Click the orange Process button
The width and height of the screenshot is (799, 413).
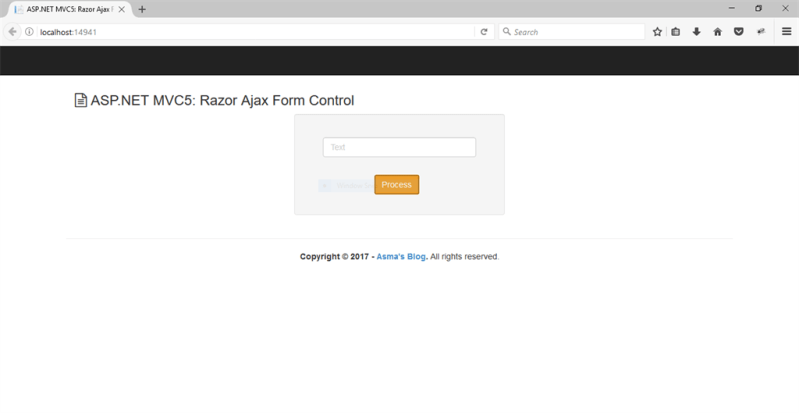(397, 185)
